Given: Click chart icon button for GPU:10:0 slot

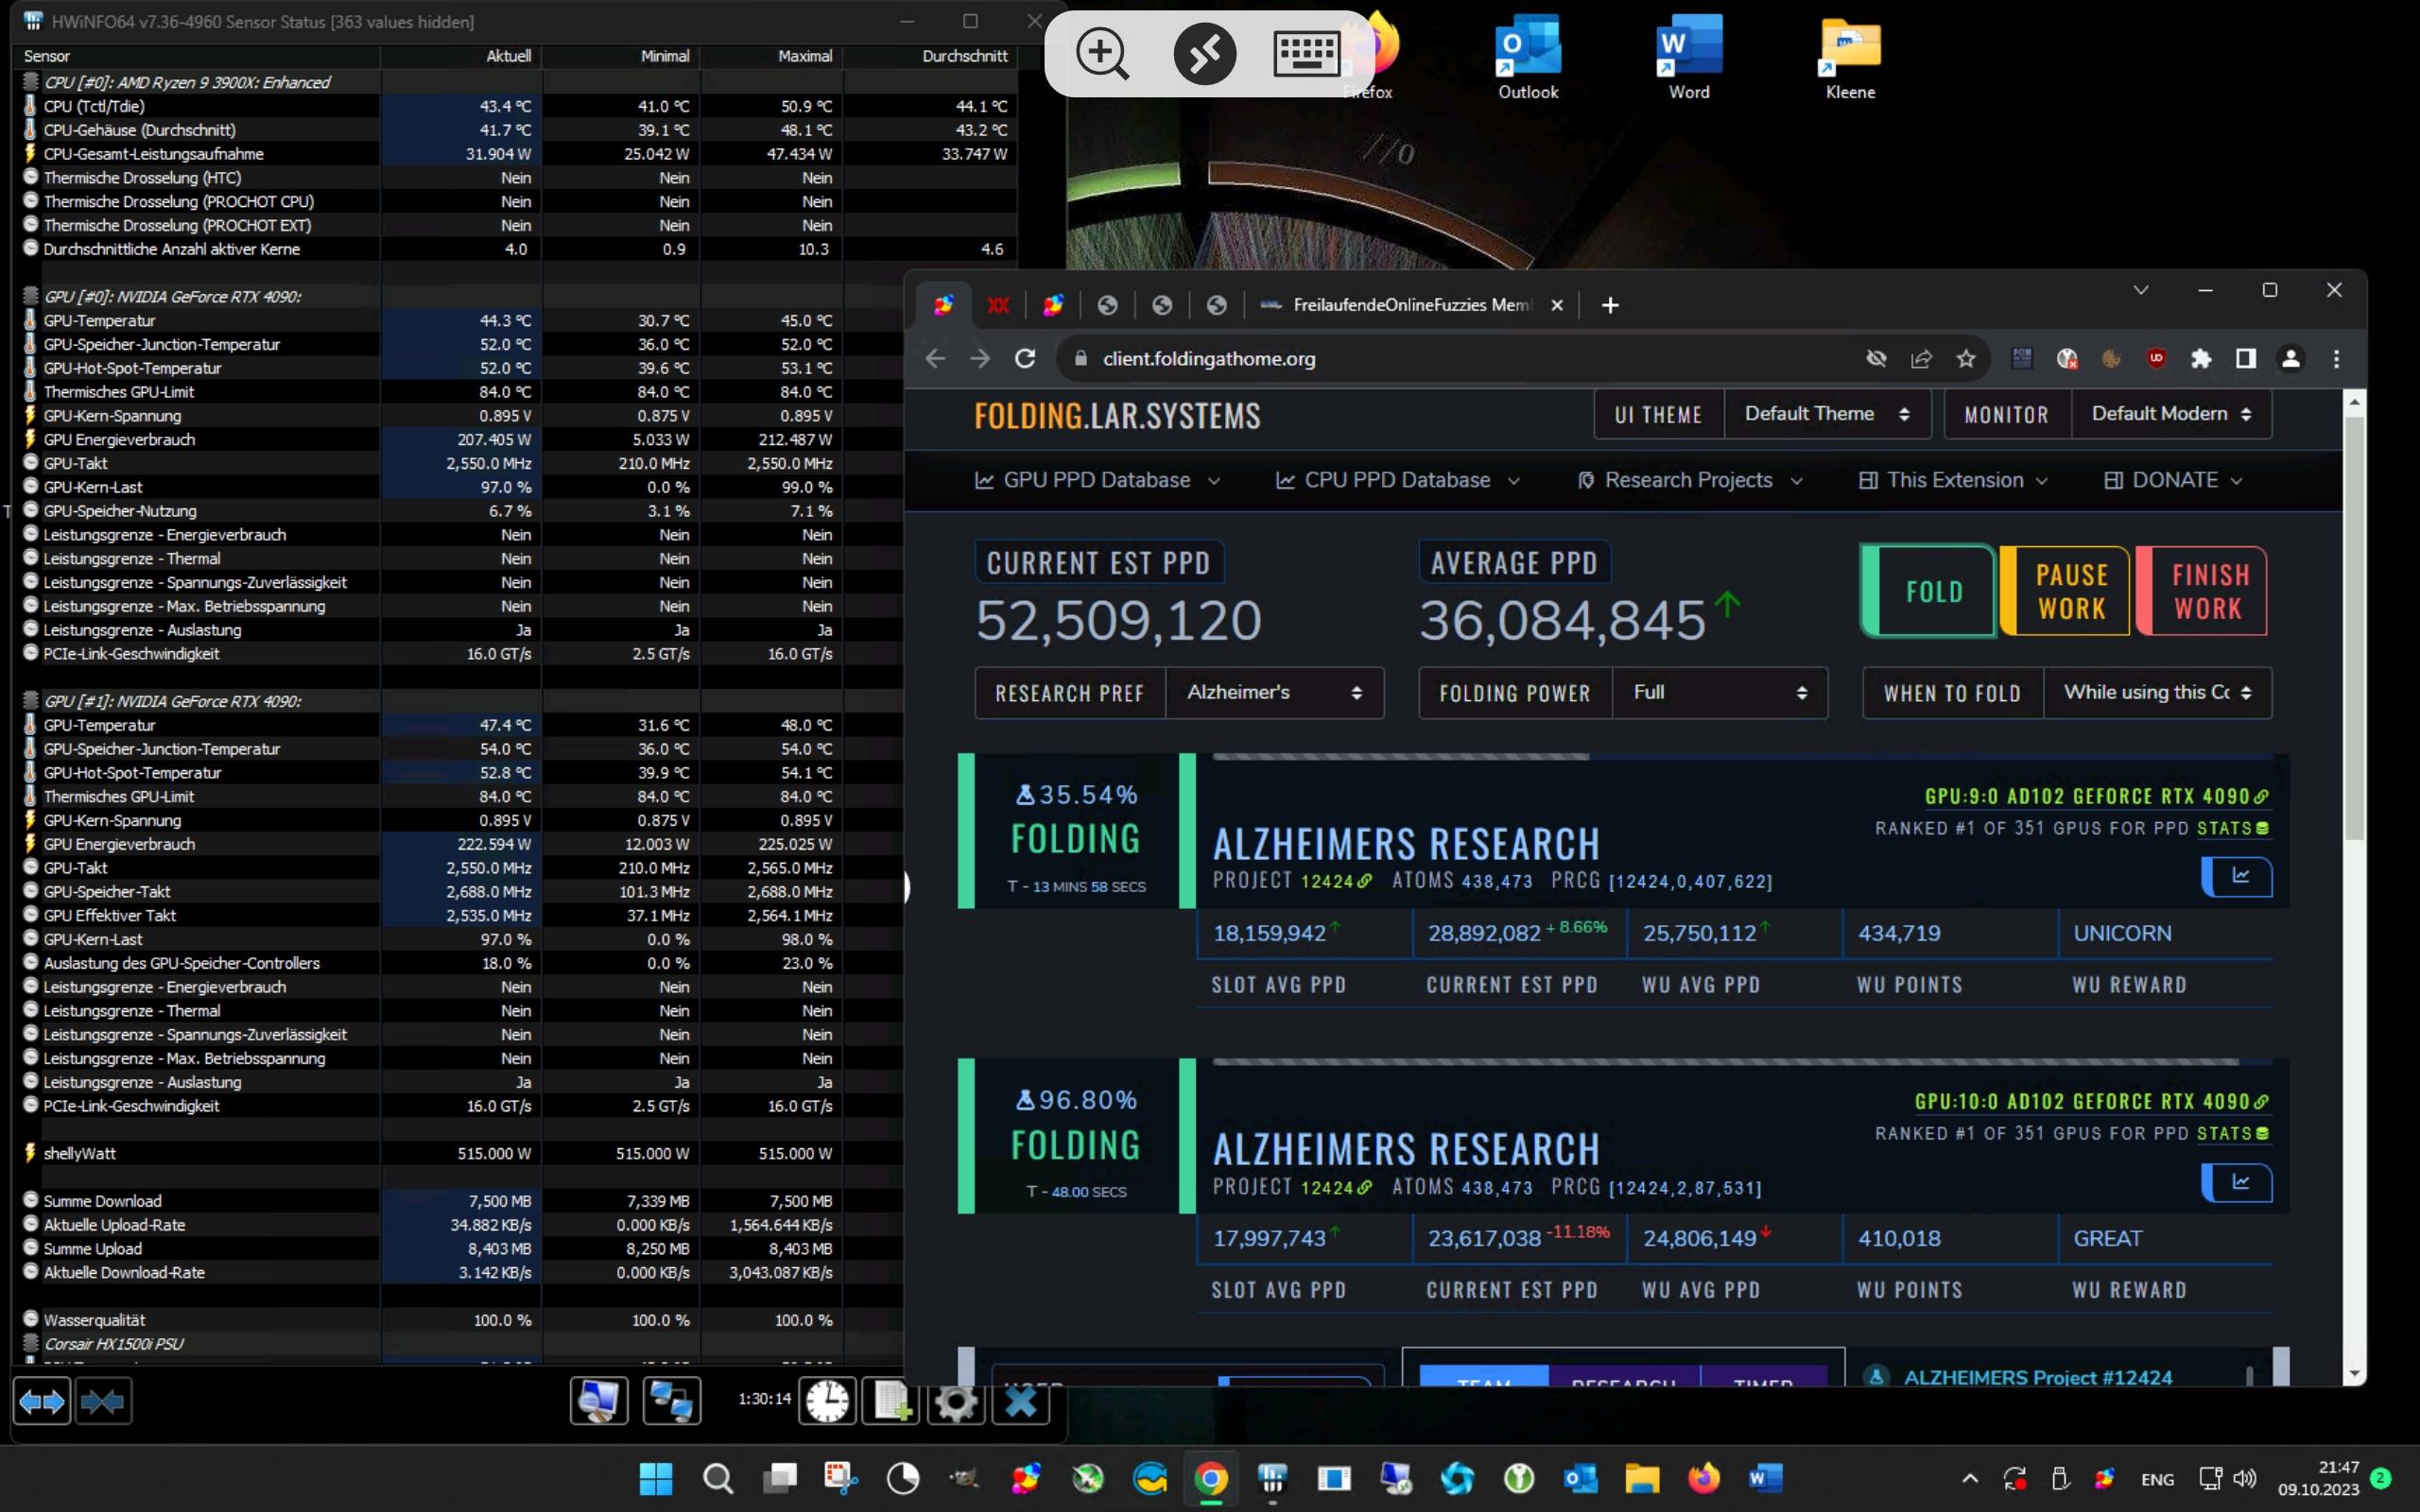Looking at the screenshot, I should coord(2237,1182).
